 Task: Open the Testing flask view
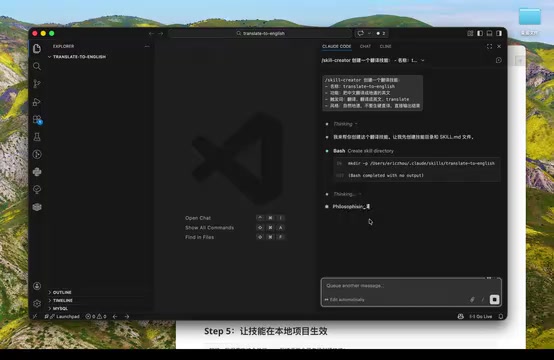pyautogui.click(x=37, y=137)
